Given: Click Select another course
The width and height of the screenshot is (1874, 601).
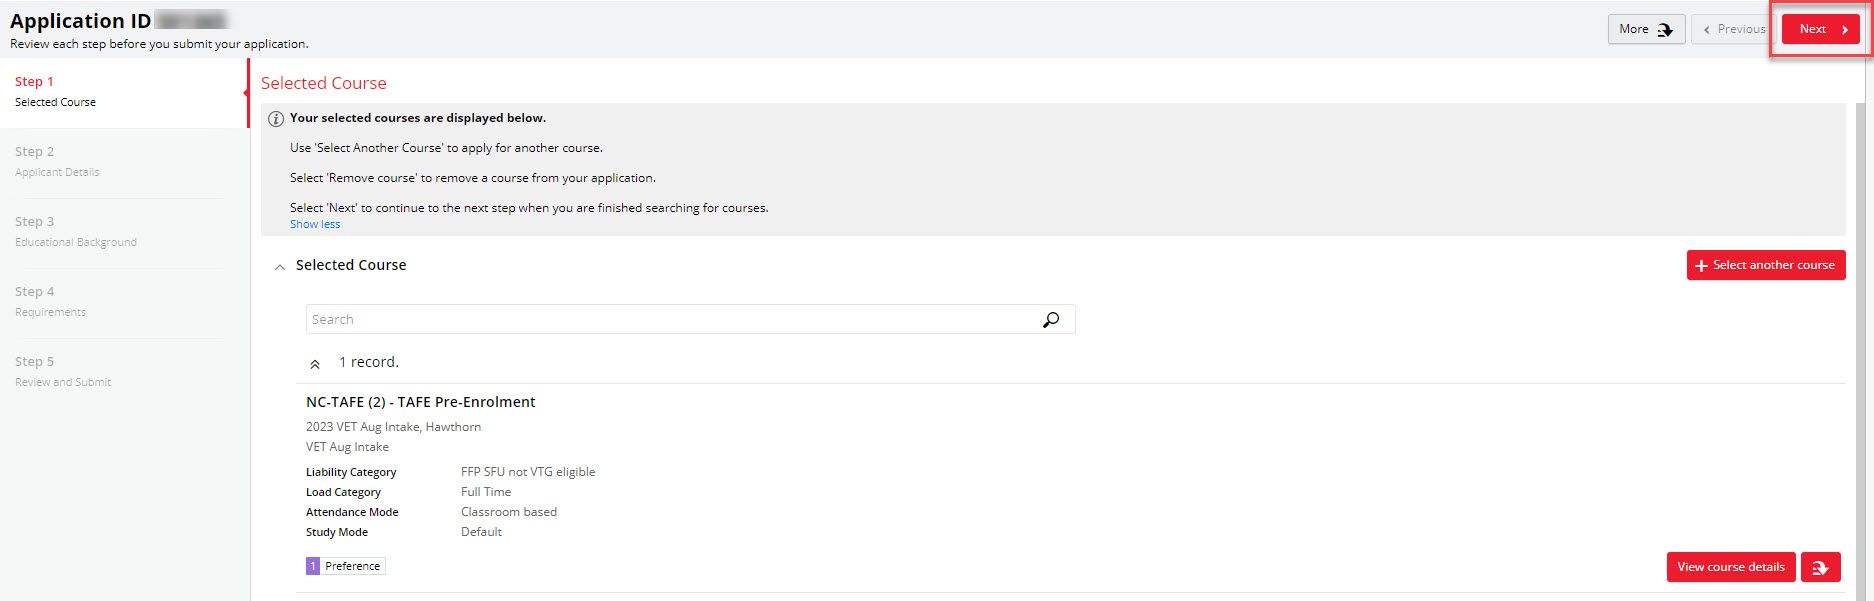Looking at the screenshot, I should [1765, 265].
